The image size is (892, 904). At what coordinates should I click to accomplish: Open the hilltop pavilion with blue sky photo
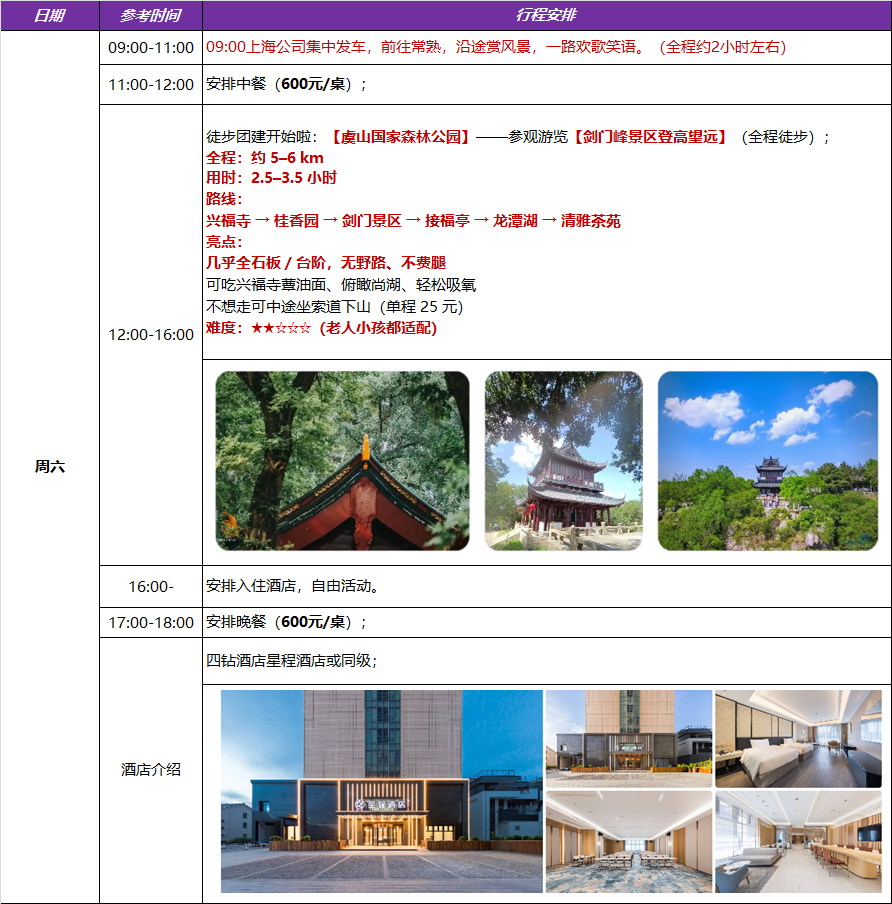pos(767,461)
